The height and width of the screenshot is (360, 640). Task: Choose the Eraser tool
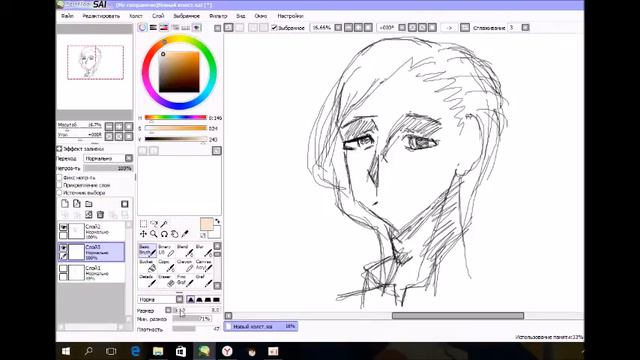166,280
